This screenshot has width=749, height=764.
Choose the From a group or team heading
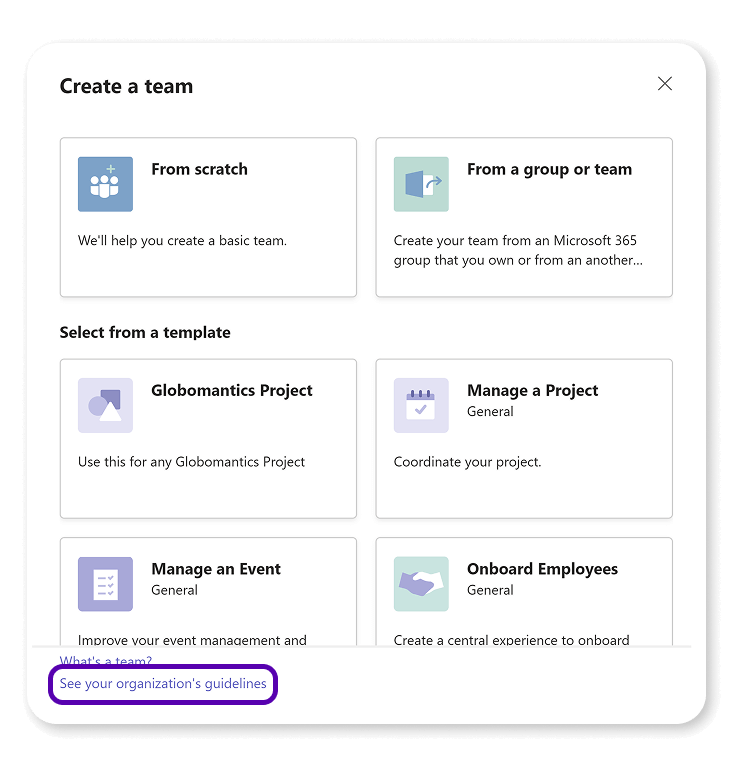tap(549, 169)
